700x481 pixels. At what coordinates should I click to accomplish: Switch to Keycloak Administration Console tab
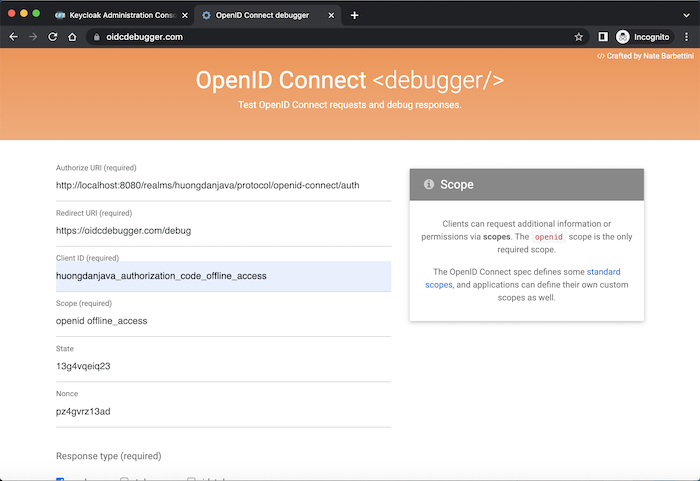[x=121, y=15]
